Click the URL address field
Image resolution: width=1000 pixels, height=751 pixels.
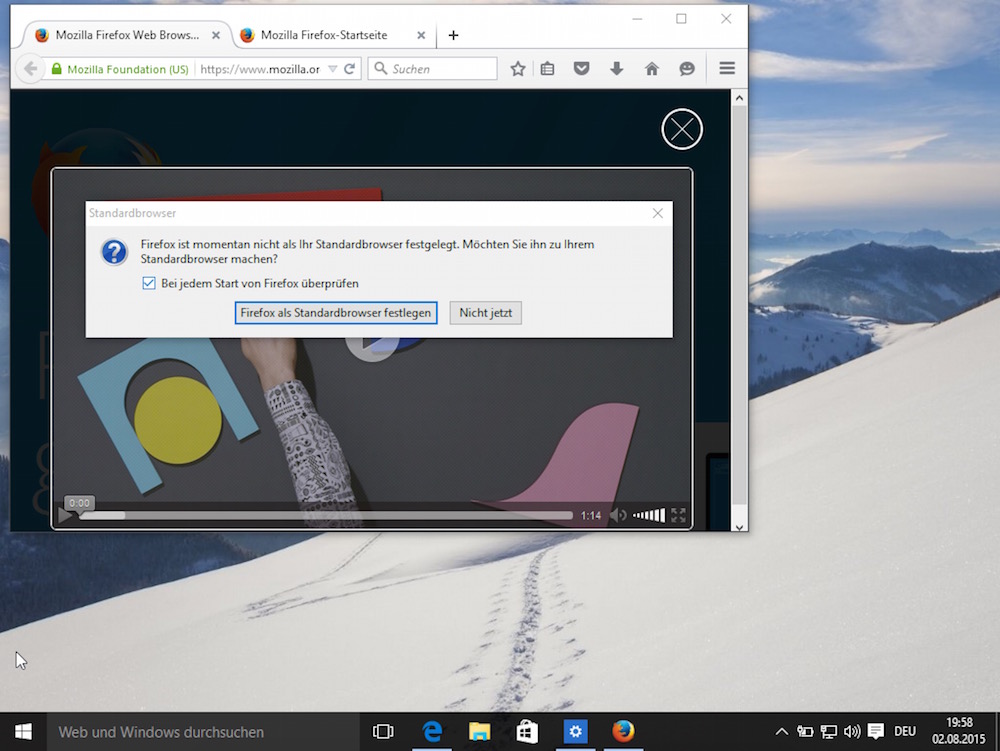260,69
